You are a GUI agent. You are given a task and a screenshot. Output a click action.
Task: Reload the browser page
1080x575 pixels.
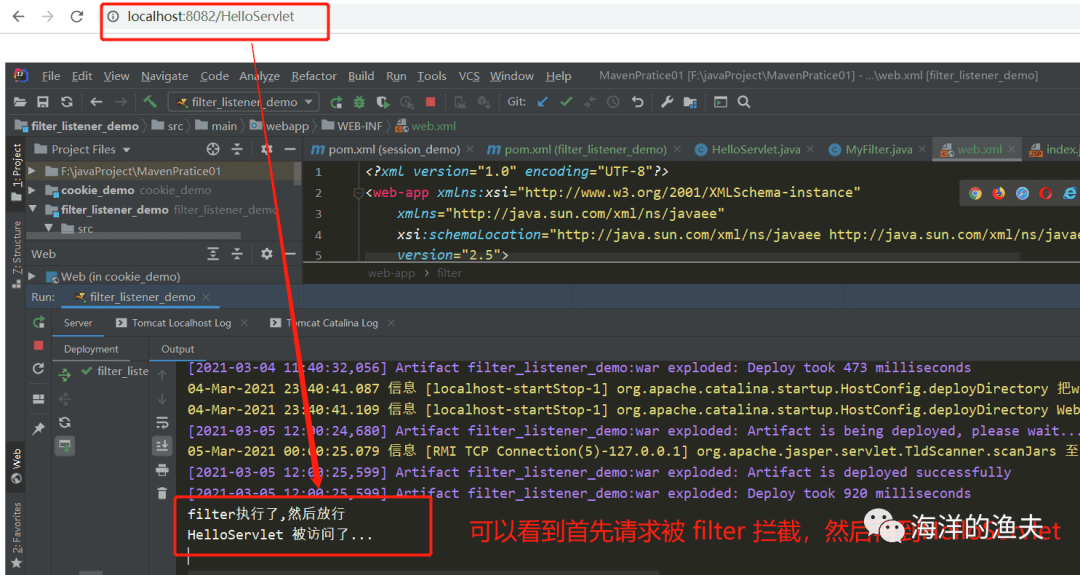click(76, 17)
